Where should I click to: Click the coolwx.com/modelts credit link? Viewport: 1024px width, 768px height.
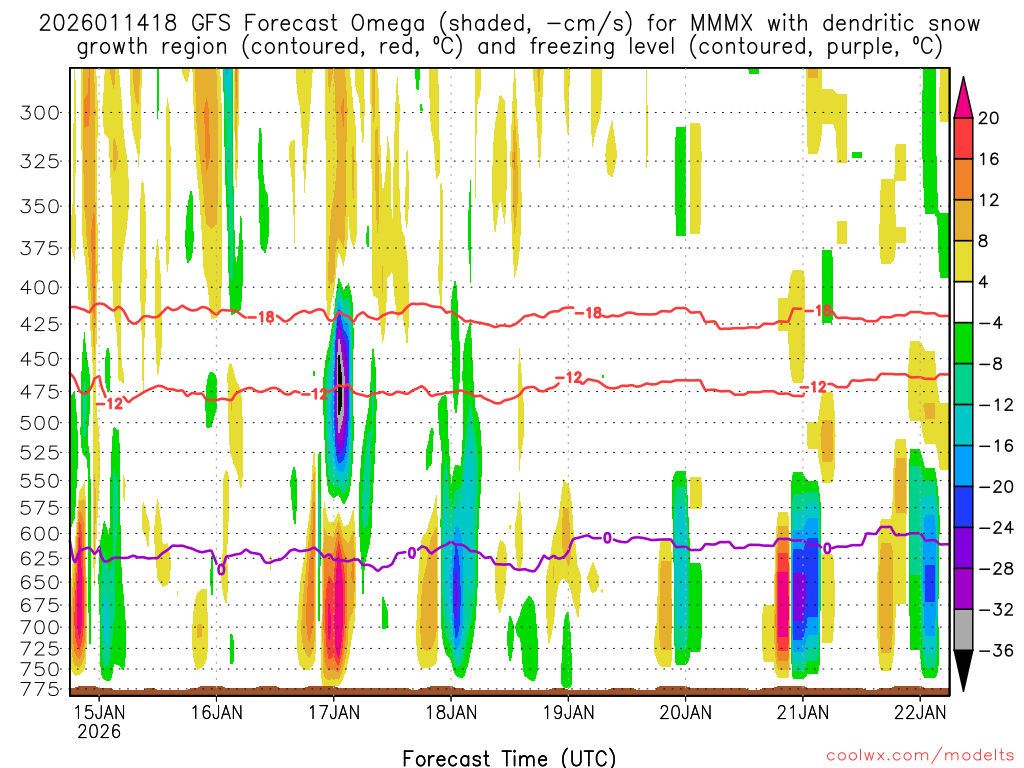(920, 755)
